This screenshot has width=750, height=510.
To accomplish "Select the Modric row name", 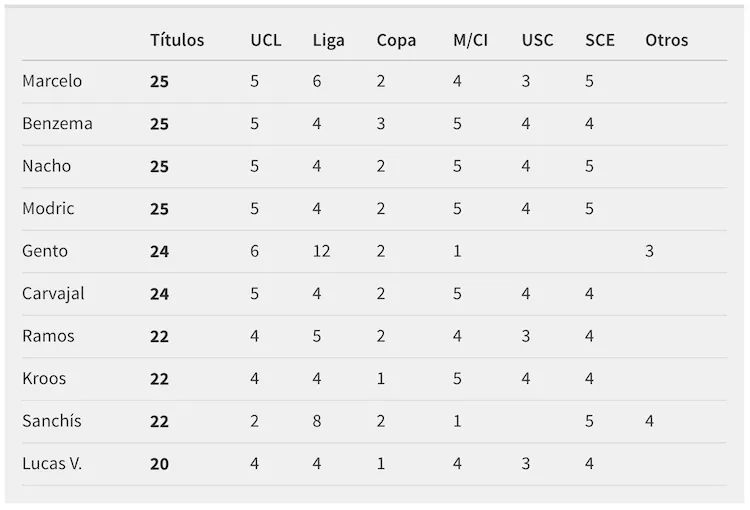I will pos(48,209).
